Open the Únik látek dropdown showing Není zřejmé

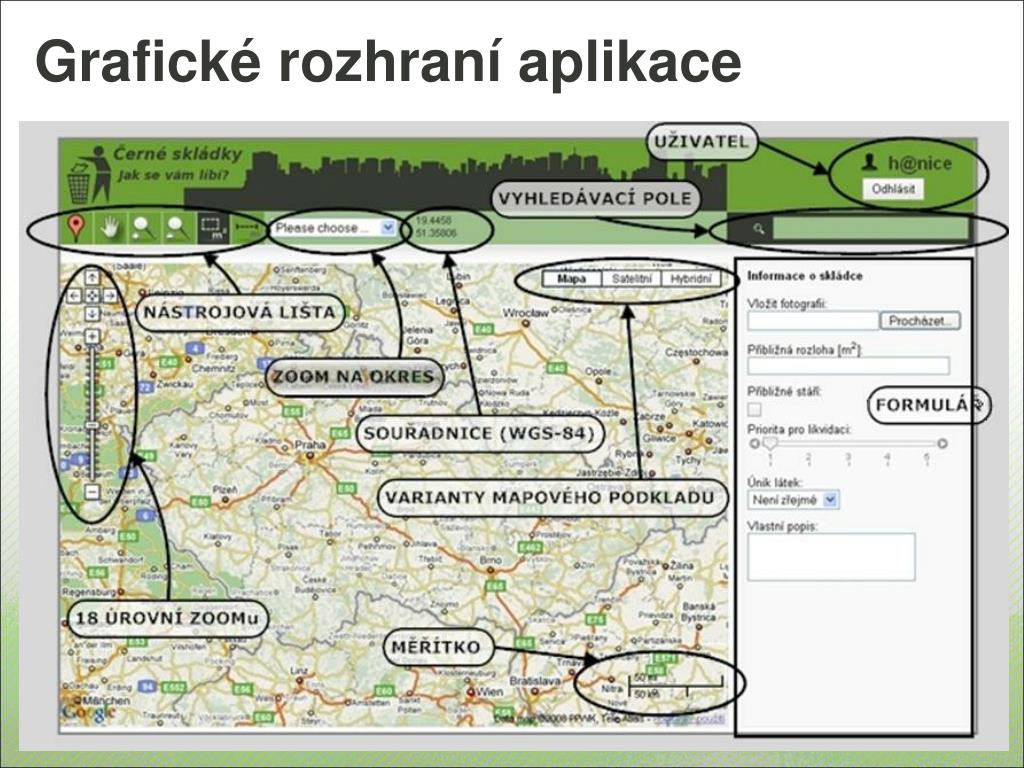[x=793, y=500]
